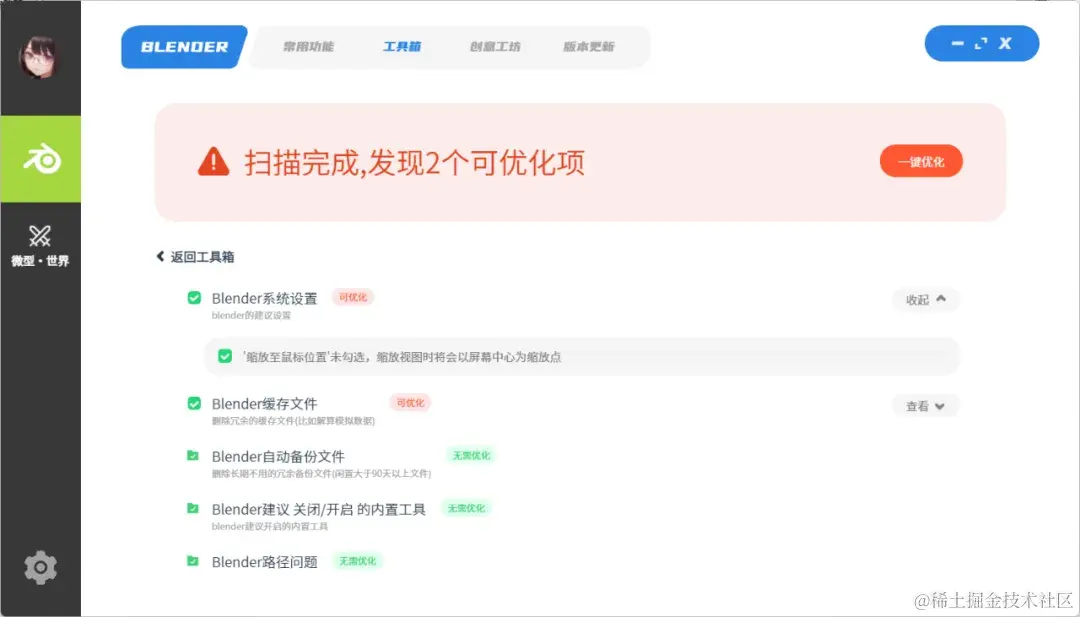Click the green folder icon for Blender自动备份文件

[193, 455]
